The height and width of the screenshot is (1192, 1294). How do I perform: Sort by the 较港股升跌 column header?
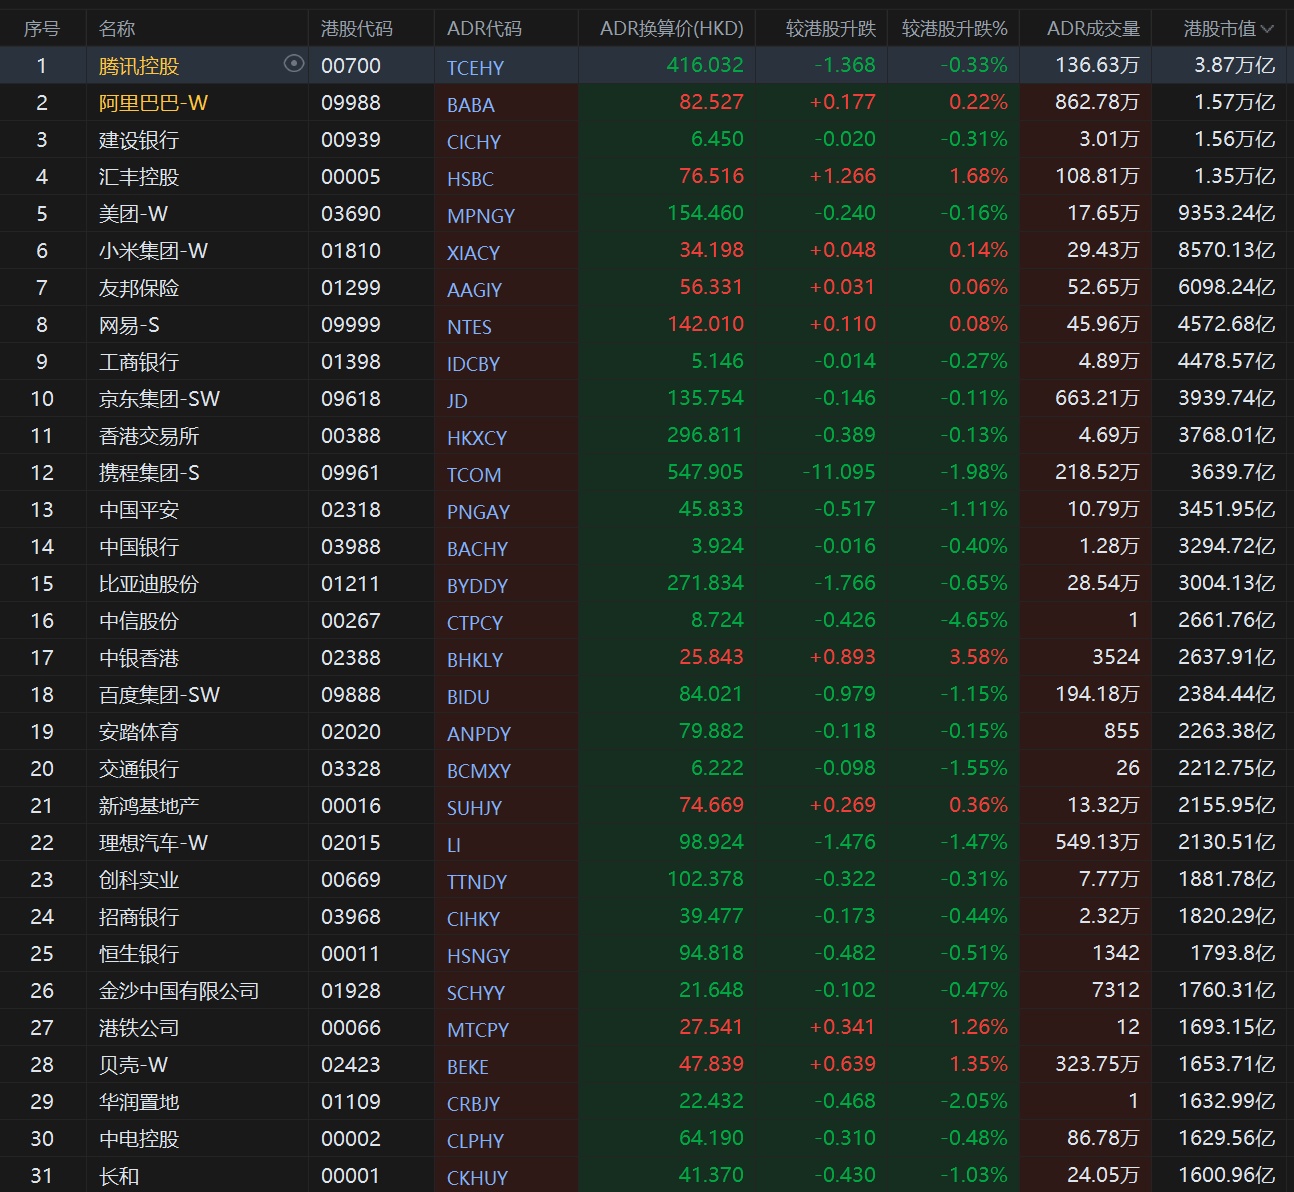(831, 29)
